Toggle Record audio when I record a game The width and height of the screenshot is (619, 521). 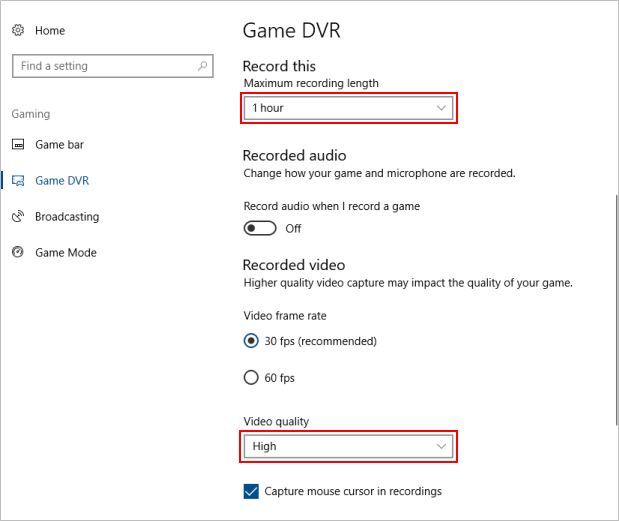[x=260, y=228]
